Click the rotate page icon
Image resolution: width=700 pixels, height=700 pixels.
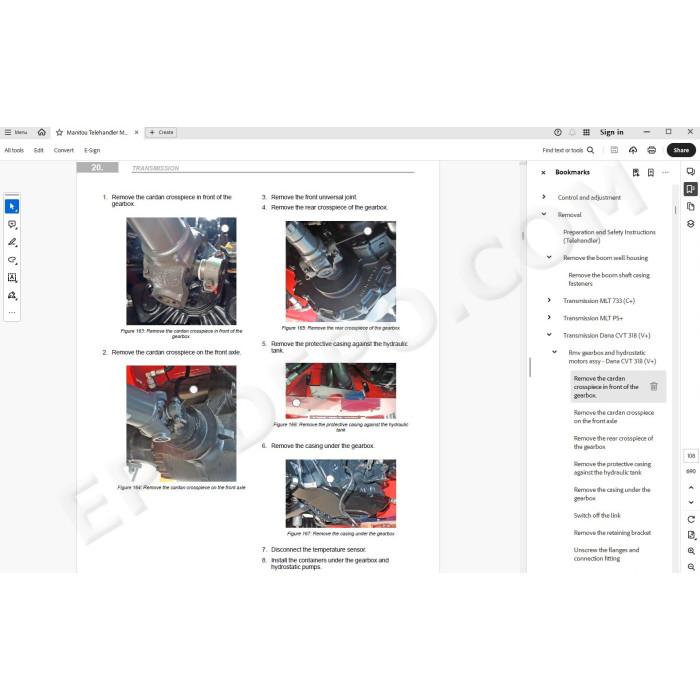691,519
